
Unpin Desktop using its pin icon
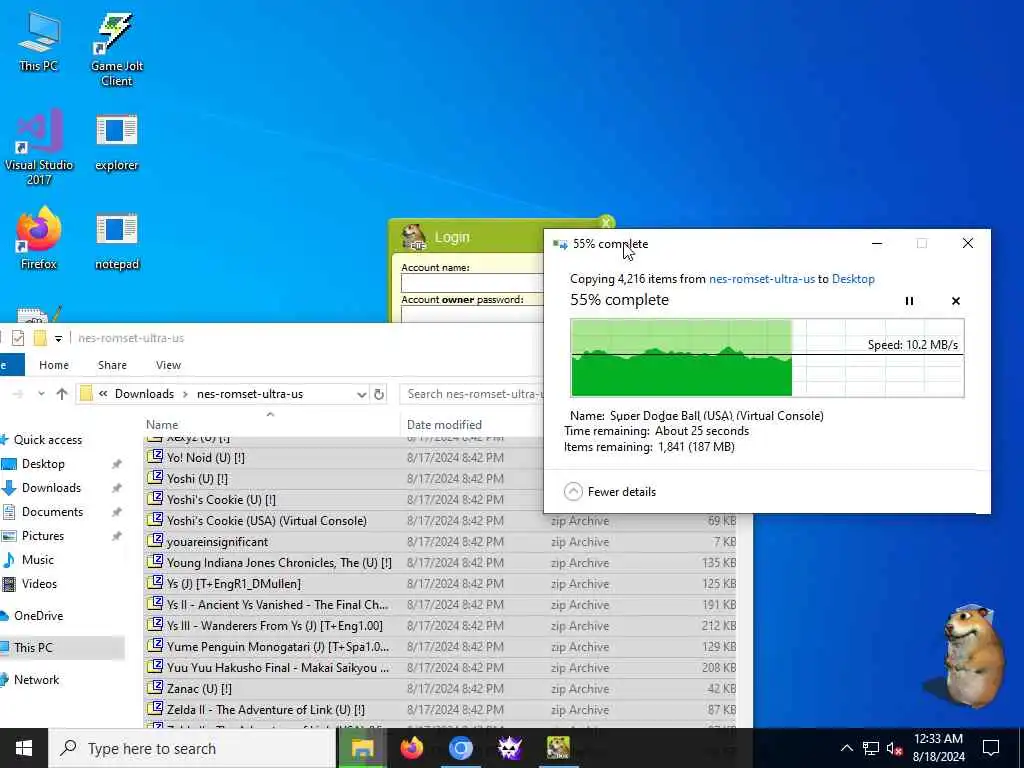[x=116, y=464]
